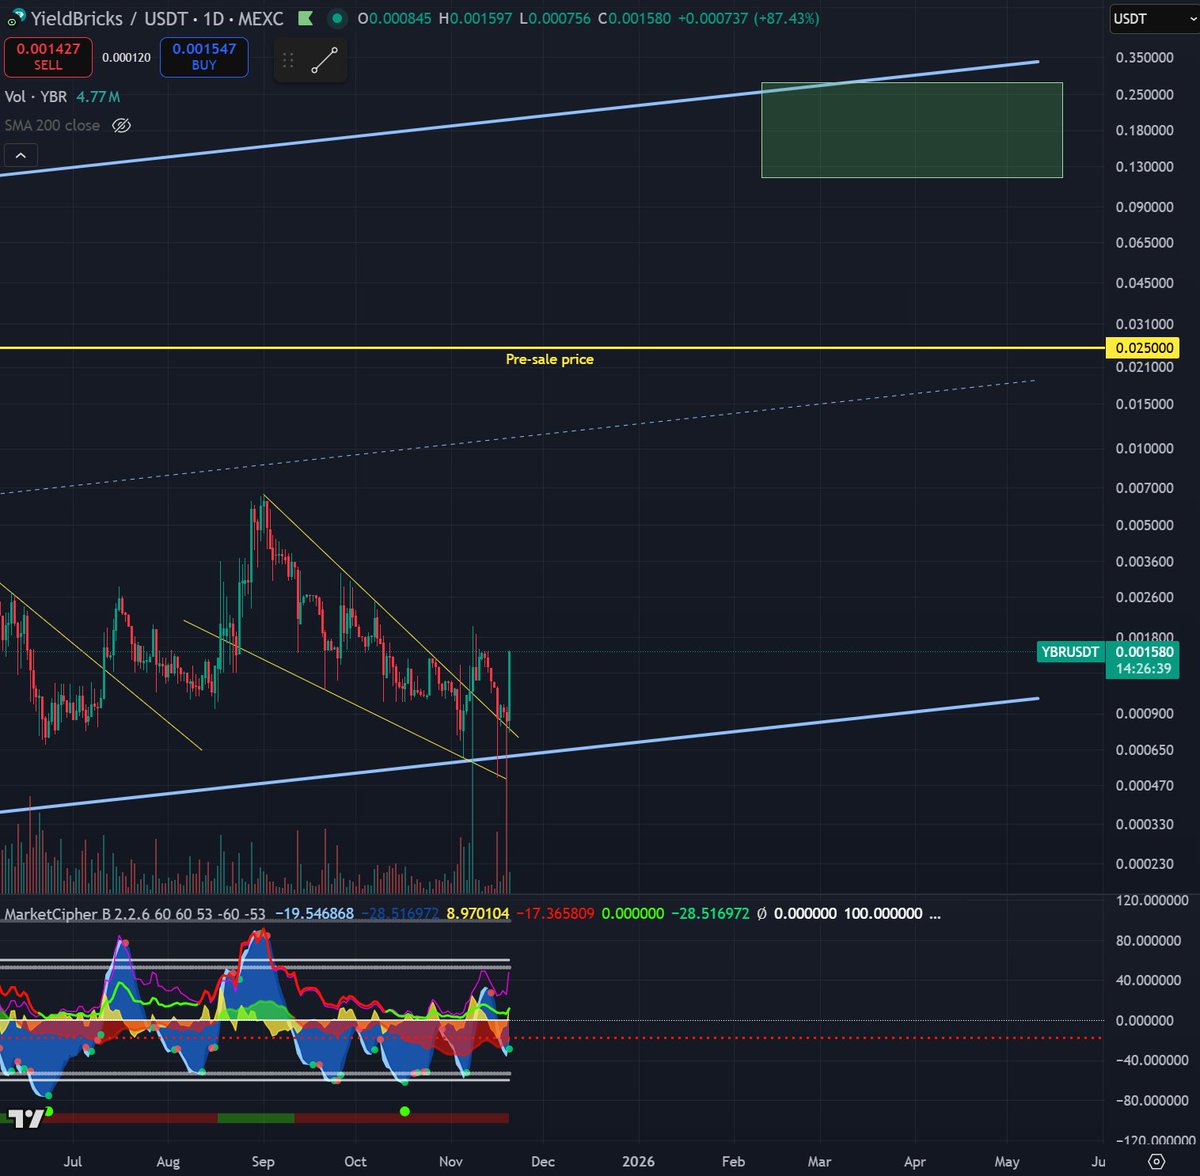Viewport: 1200px width, 1176px height.
Task: Click the 80.000000 oscillator axis label
Action: 1146,941
